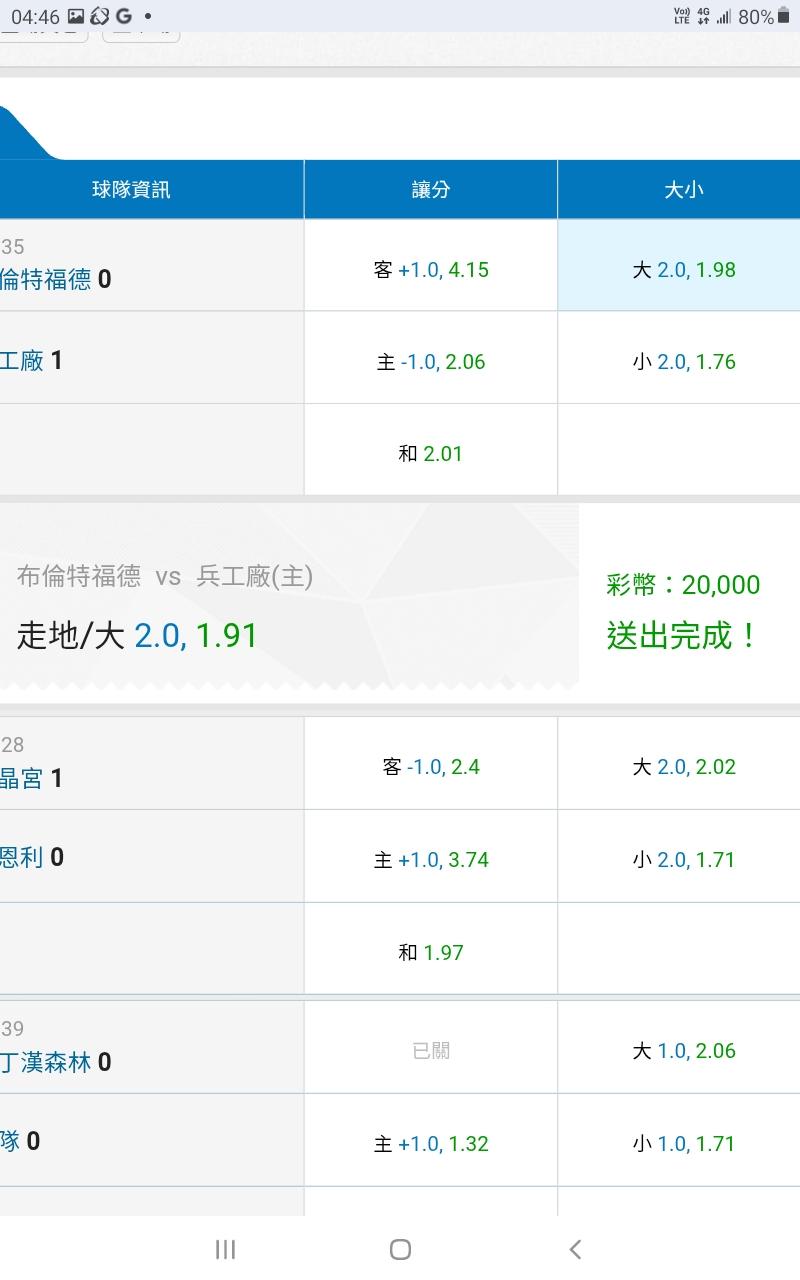Select away handicap -1.0 at 2.4
This screenshot has width=800, height=1280.
point(431,767)
